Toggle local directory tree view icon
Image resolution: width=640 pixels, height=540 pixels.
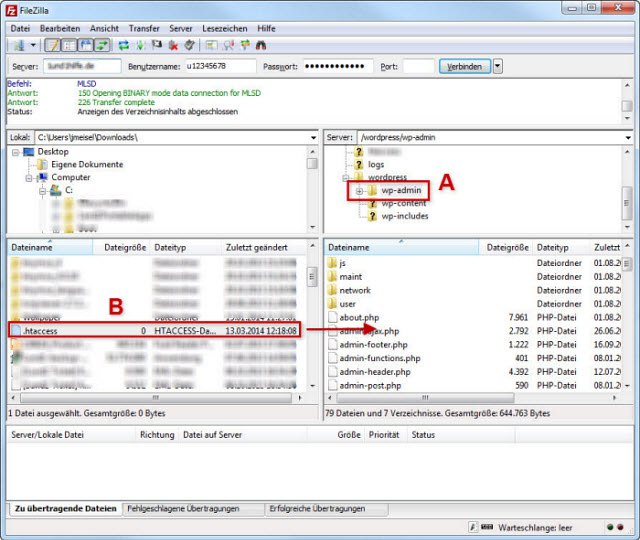(x=67, y=45)
